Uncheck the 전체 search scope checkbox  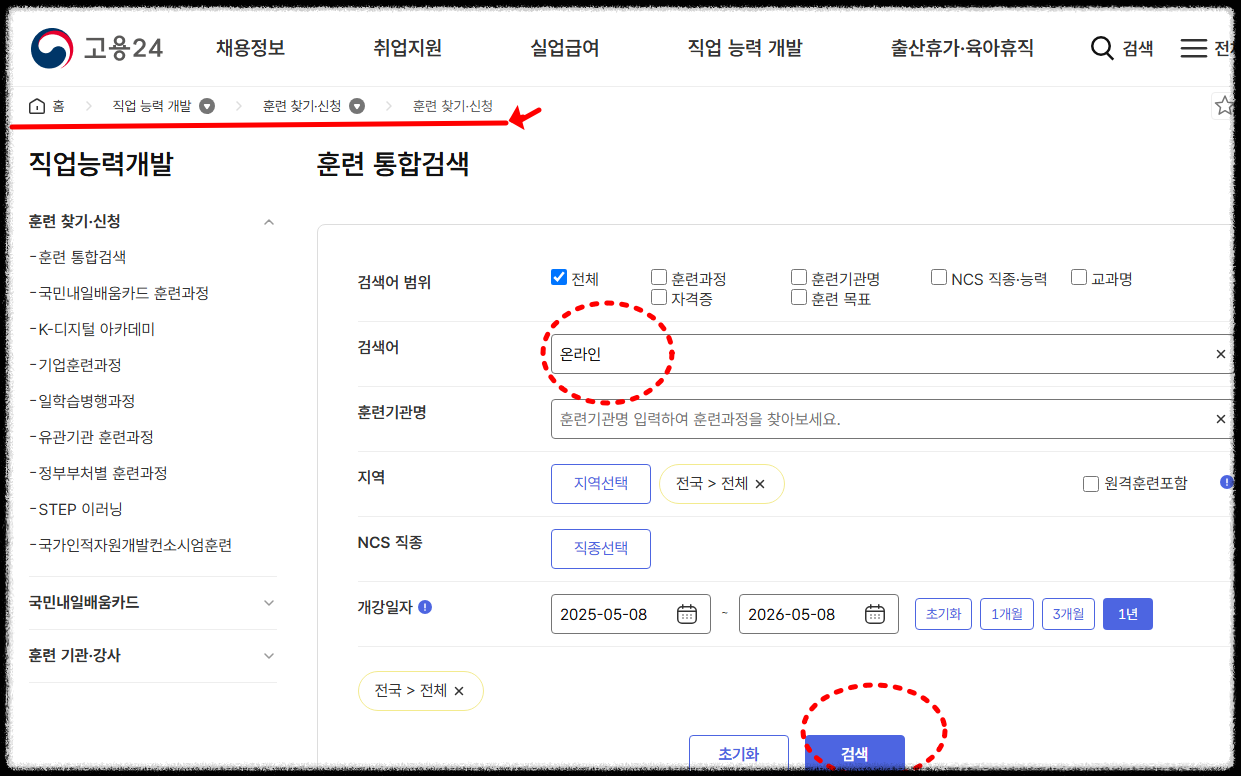(x=558, y=276)
